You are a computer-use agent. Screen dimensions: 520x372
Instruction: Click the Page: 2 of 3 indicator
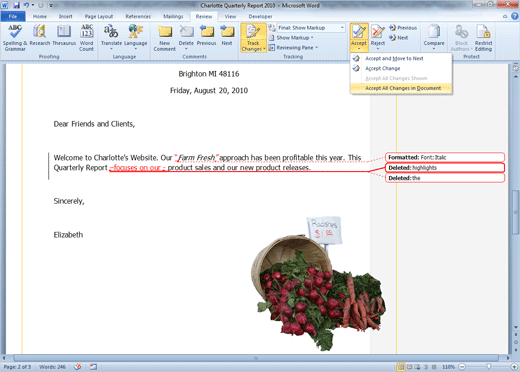pos(17,367)
